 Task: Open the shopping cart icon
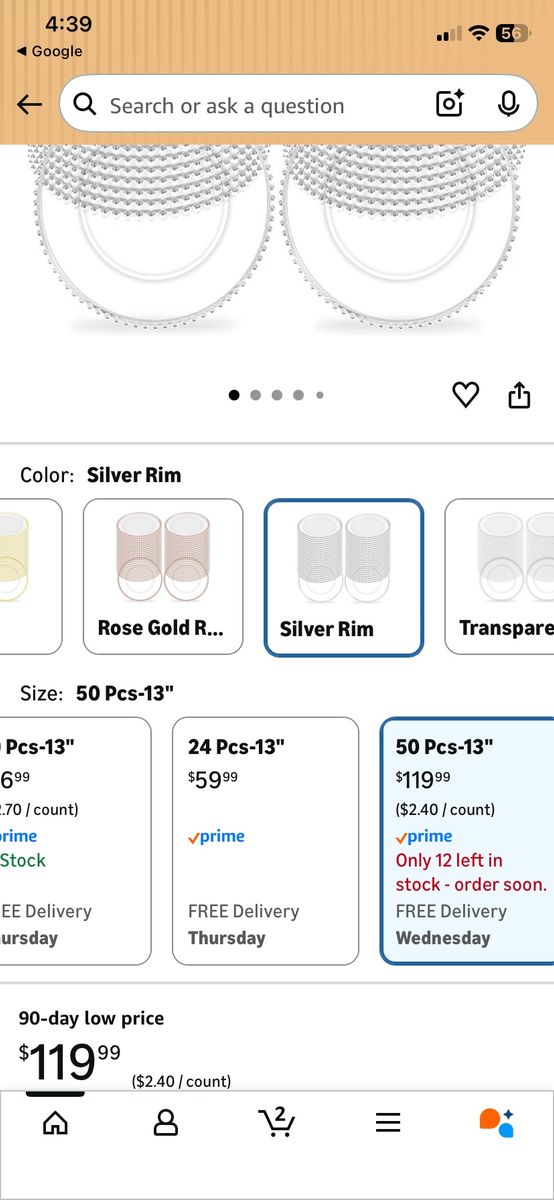[x=276, y=1122]
